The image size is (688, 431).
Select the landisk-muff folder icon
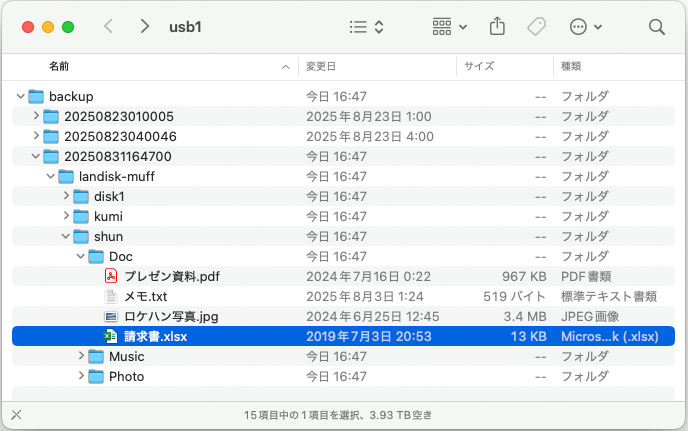click(66, 176)
